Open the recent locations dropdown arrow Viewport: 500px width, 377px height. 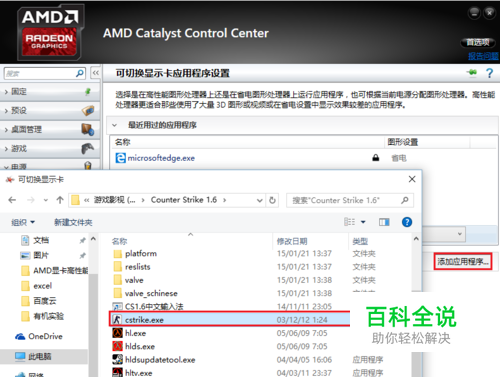click(46, 200)
